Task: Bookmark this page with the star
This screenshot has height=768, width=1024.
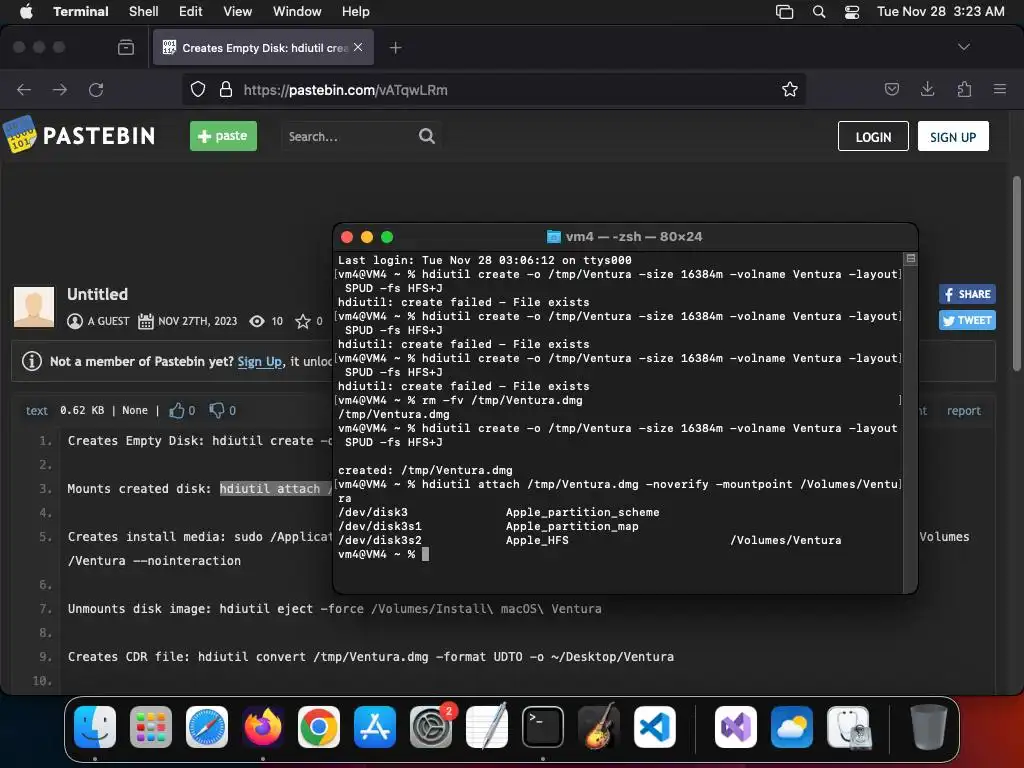Action: (x=790, y=89)
